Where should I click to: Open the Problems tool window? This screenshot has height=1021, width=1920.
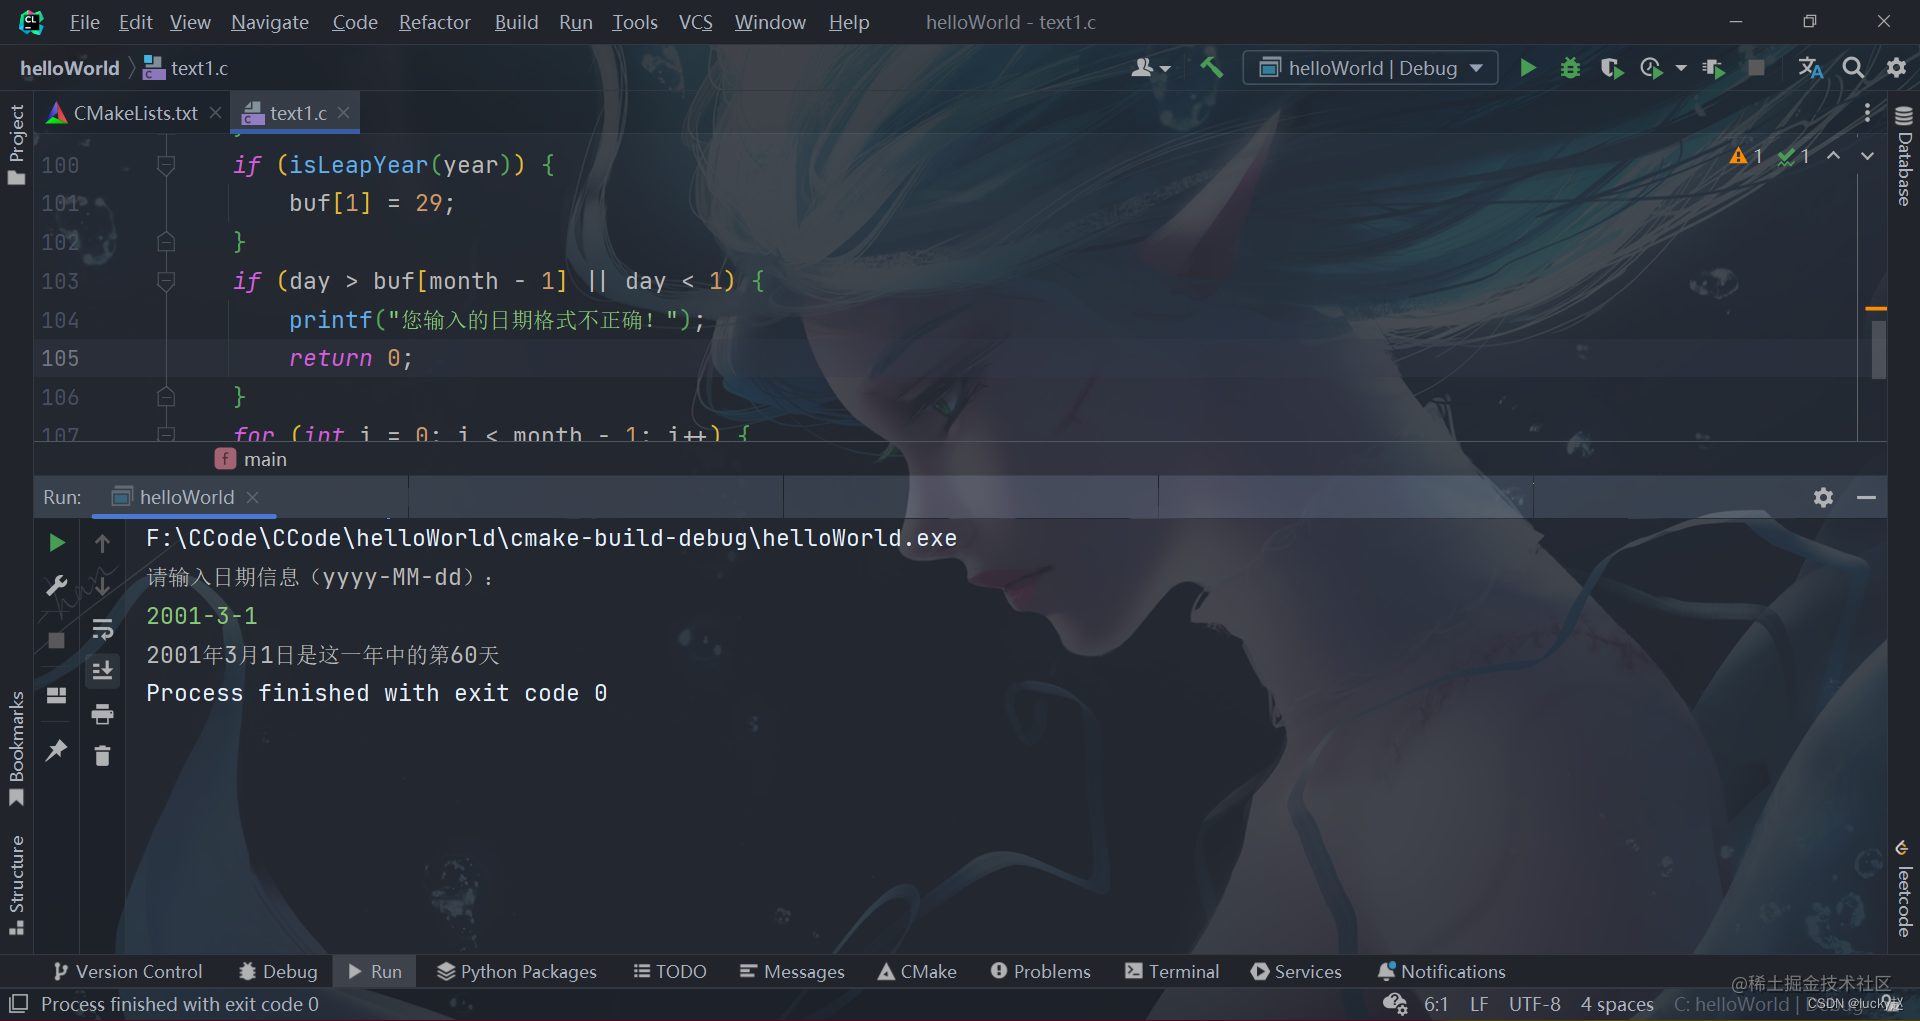pyautogui.click(x=1040, y=971)
